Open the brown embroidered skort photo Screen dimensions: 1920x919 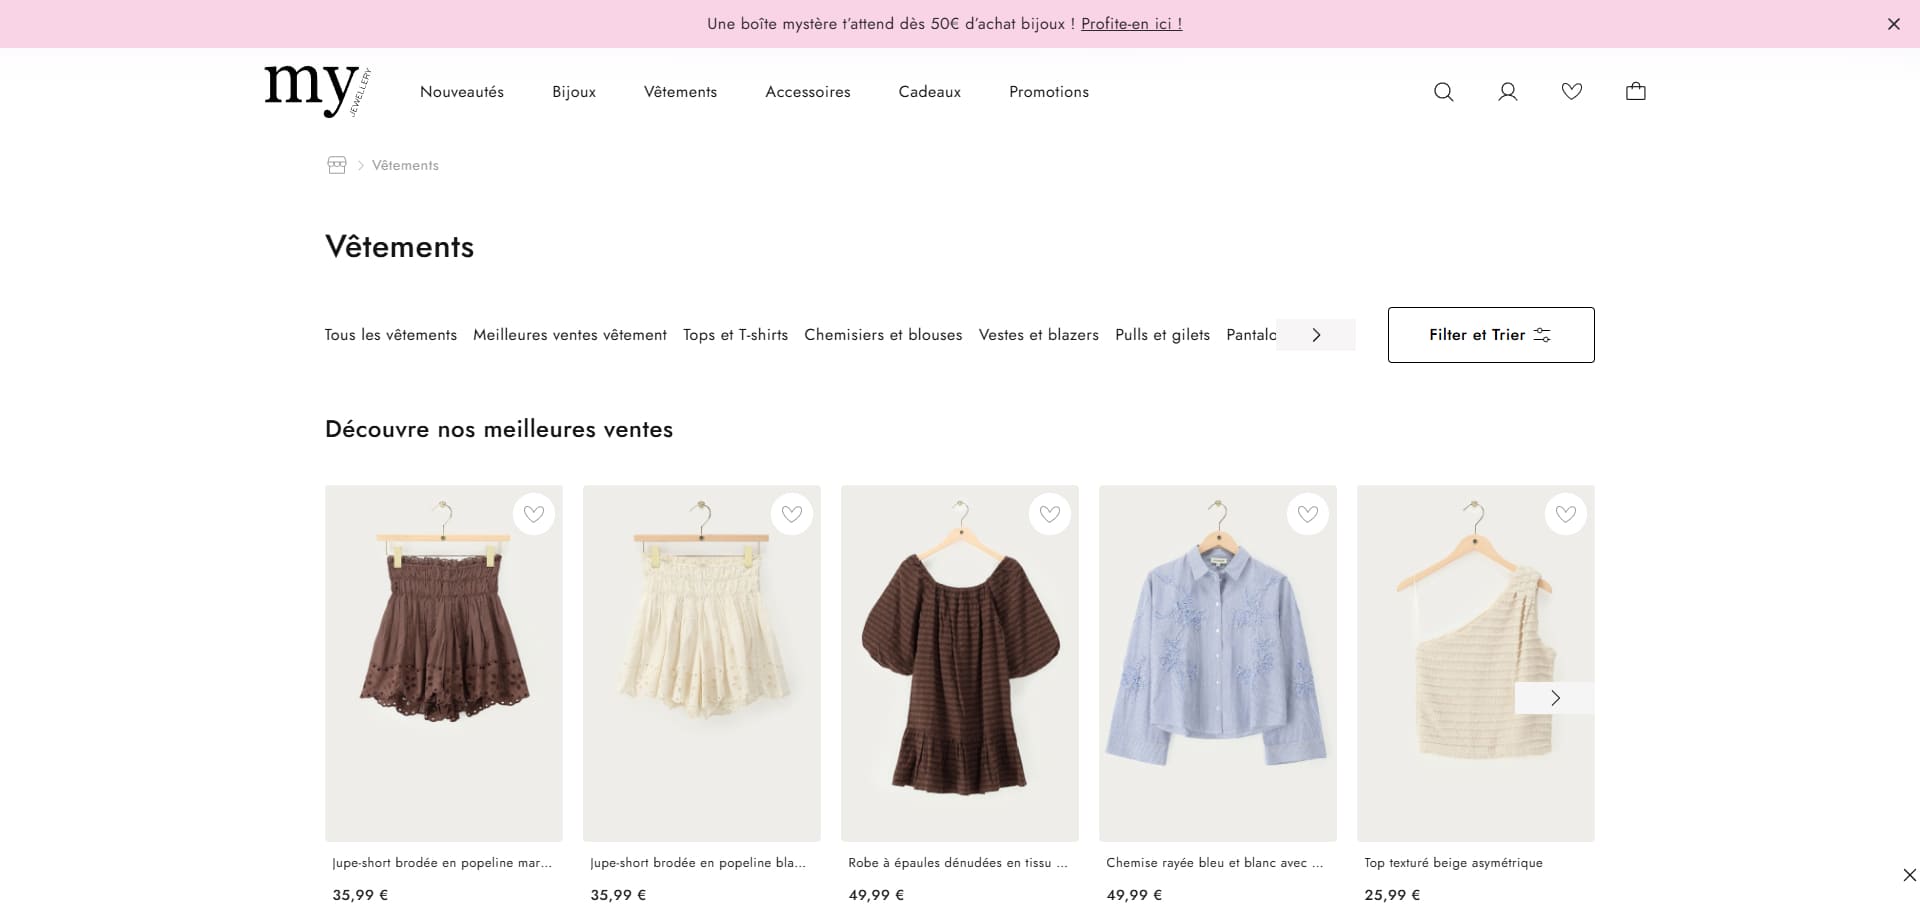pos(444,664)
